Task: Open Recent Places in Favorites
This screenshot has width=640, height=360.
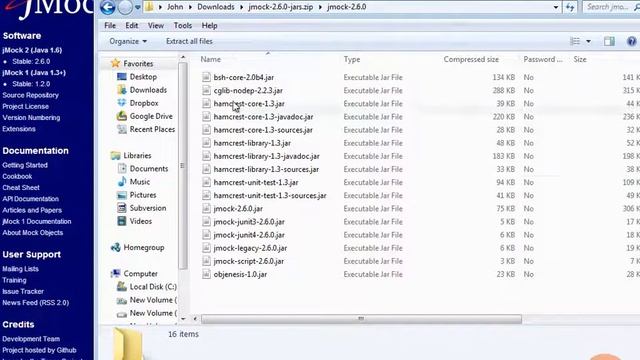Action: (x=152, y=129)
